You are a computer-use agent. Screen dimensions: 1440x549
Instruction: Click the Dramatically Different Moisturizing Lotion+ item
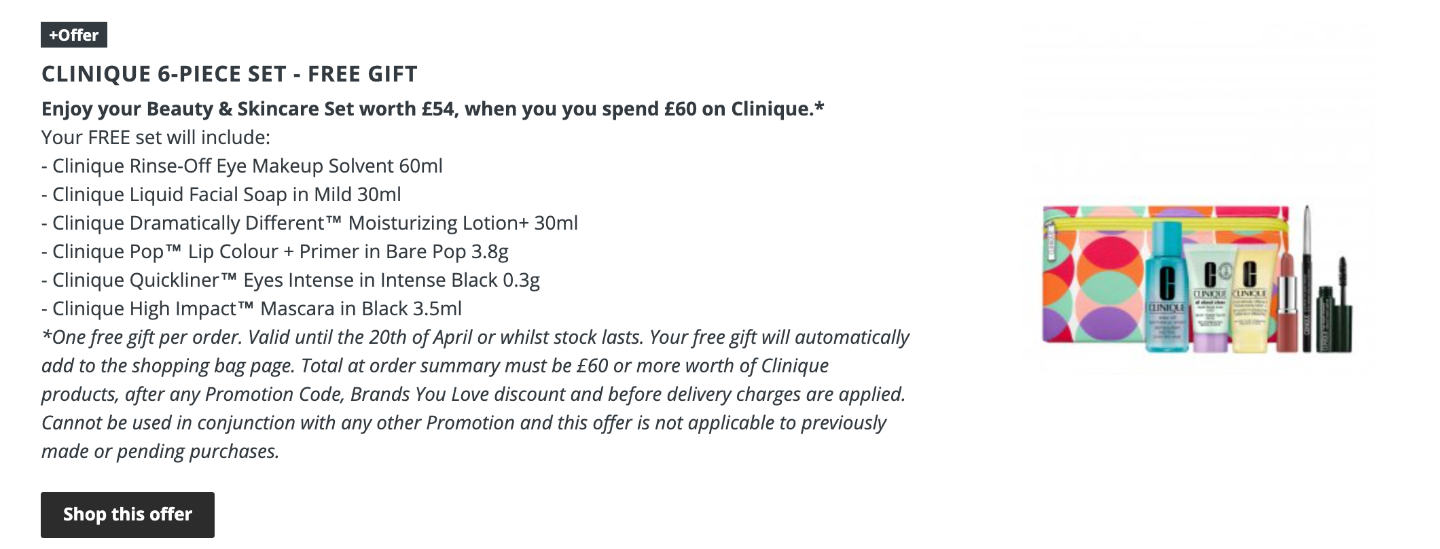pos(310,222)
